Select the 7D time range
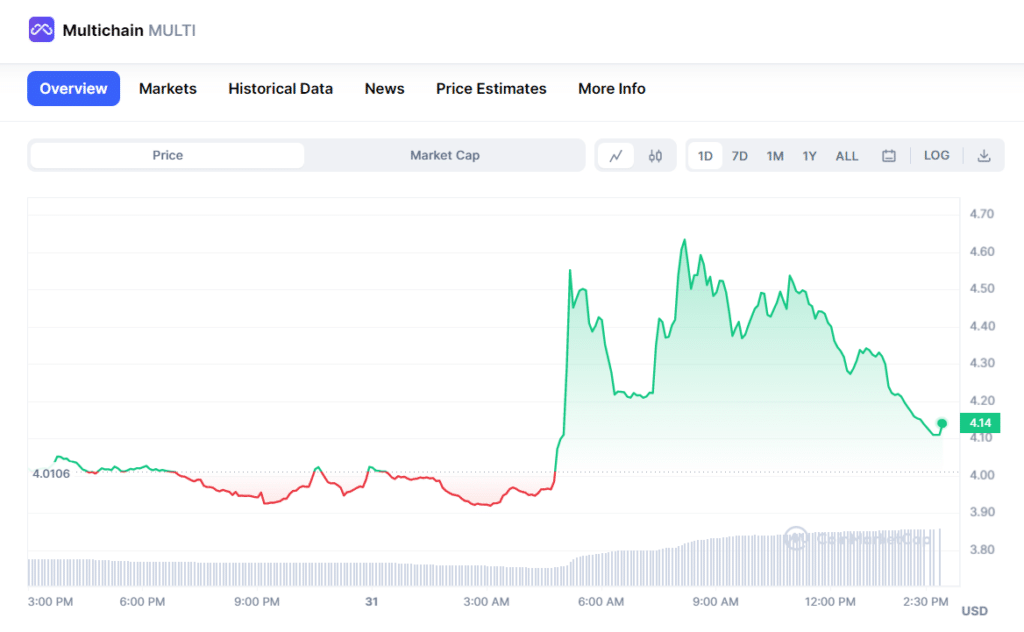 [740, 156]
